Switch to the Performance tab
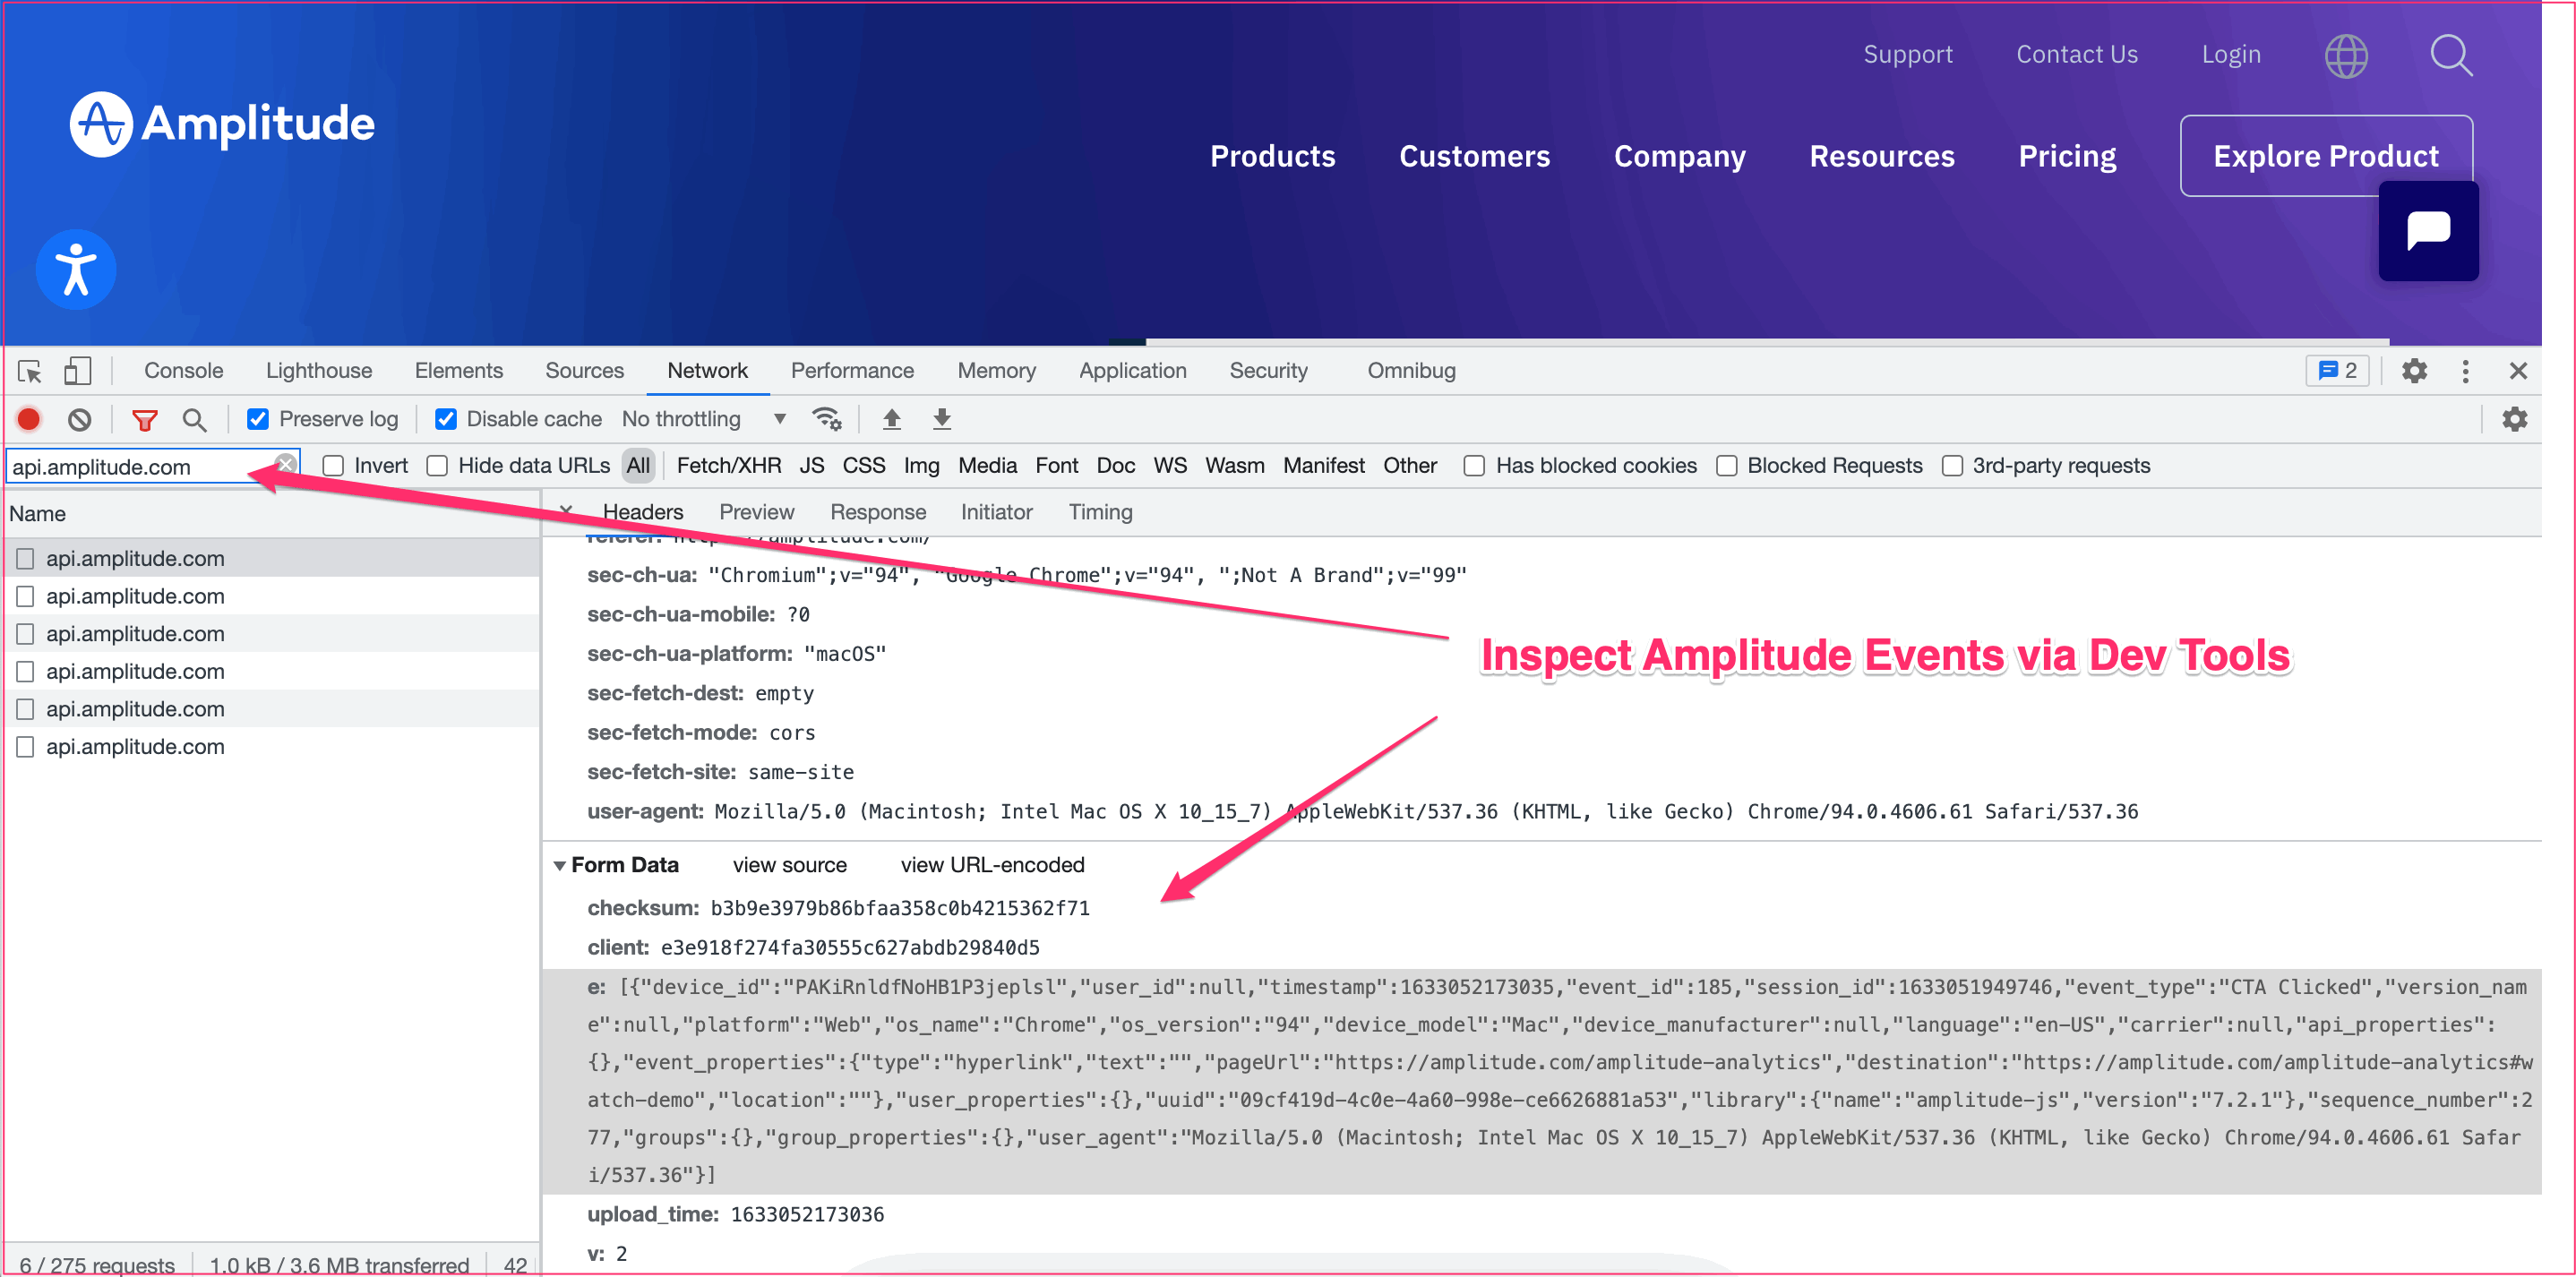Screen dimensions: 2576x1277 852,371
